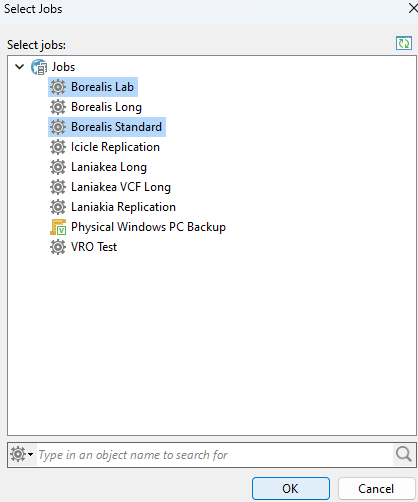Click the Physical Windows PC Backup agent icon
The width and height of the screenshot is (418, 502).
point(58,227)
